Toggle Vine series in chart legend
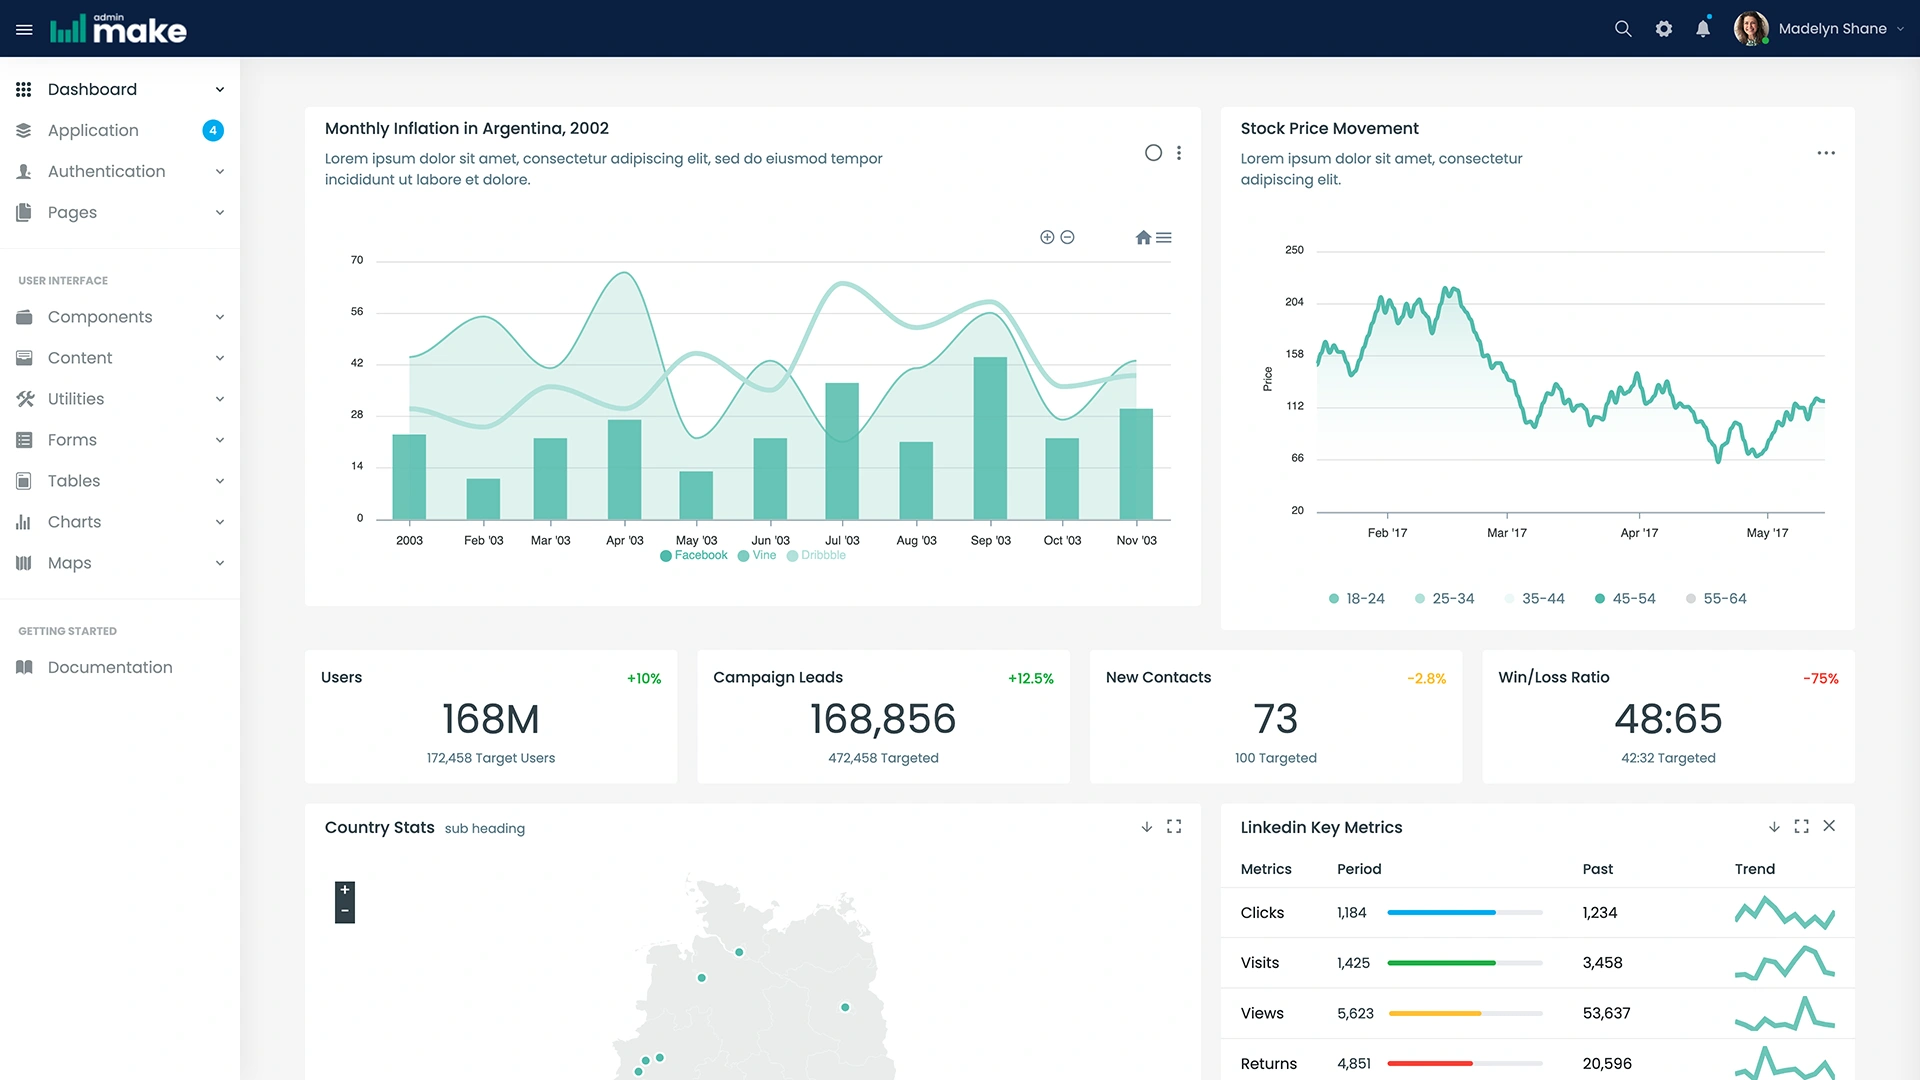The height and width of the screenshot is (1080, 1920). 757,556
